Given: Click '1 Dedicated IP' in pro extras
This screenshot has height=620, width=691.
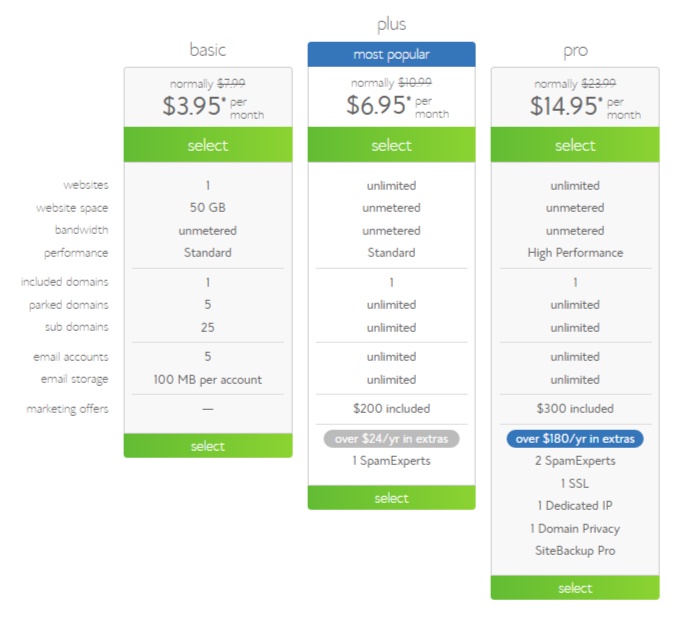Looking at the screenshot, I should pyautogui.click(x=575, y=506).
